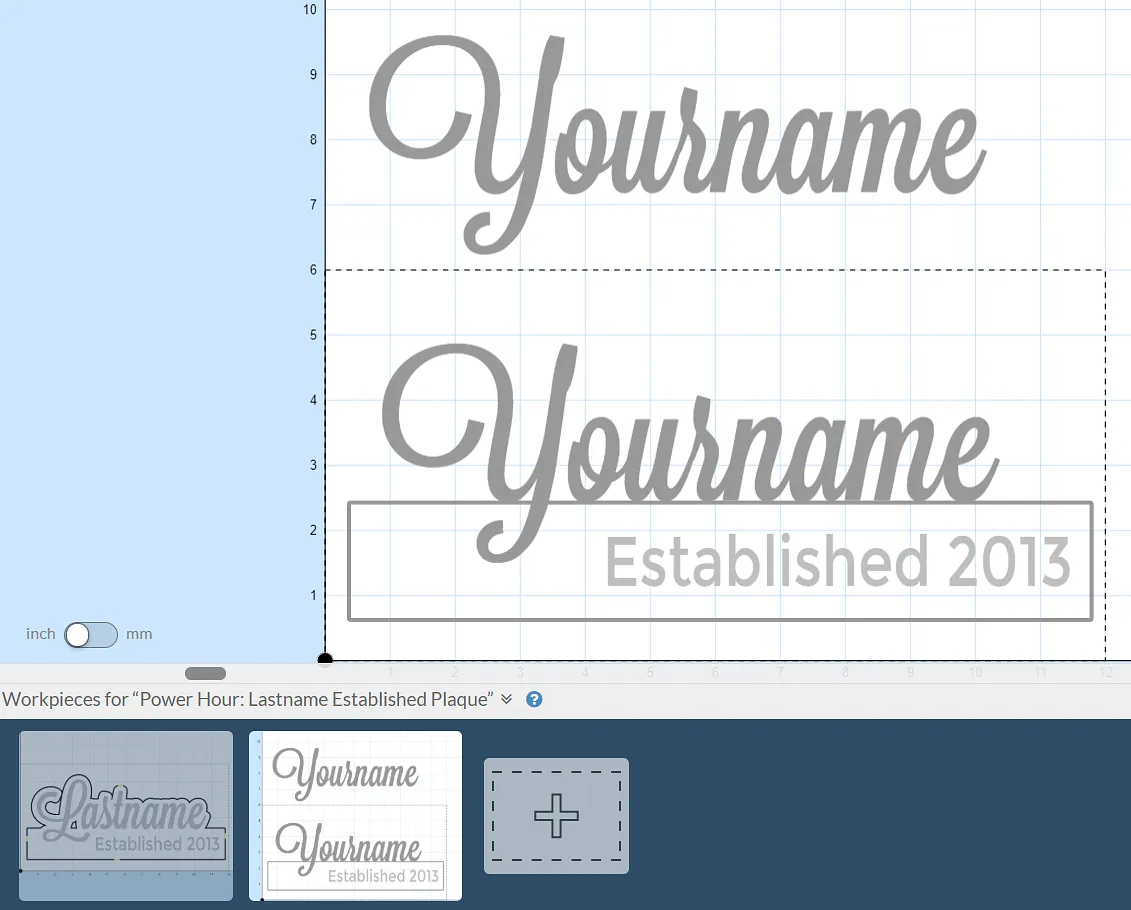The width and height of the screenshot is (1131, 910).
Task: Open the Lastname workpiece thumbnail
Action: point(126,815)
